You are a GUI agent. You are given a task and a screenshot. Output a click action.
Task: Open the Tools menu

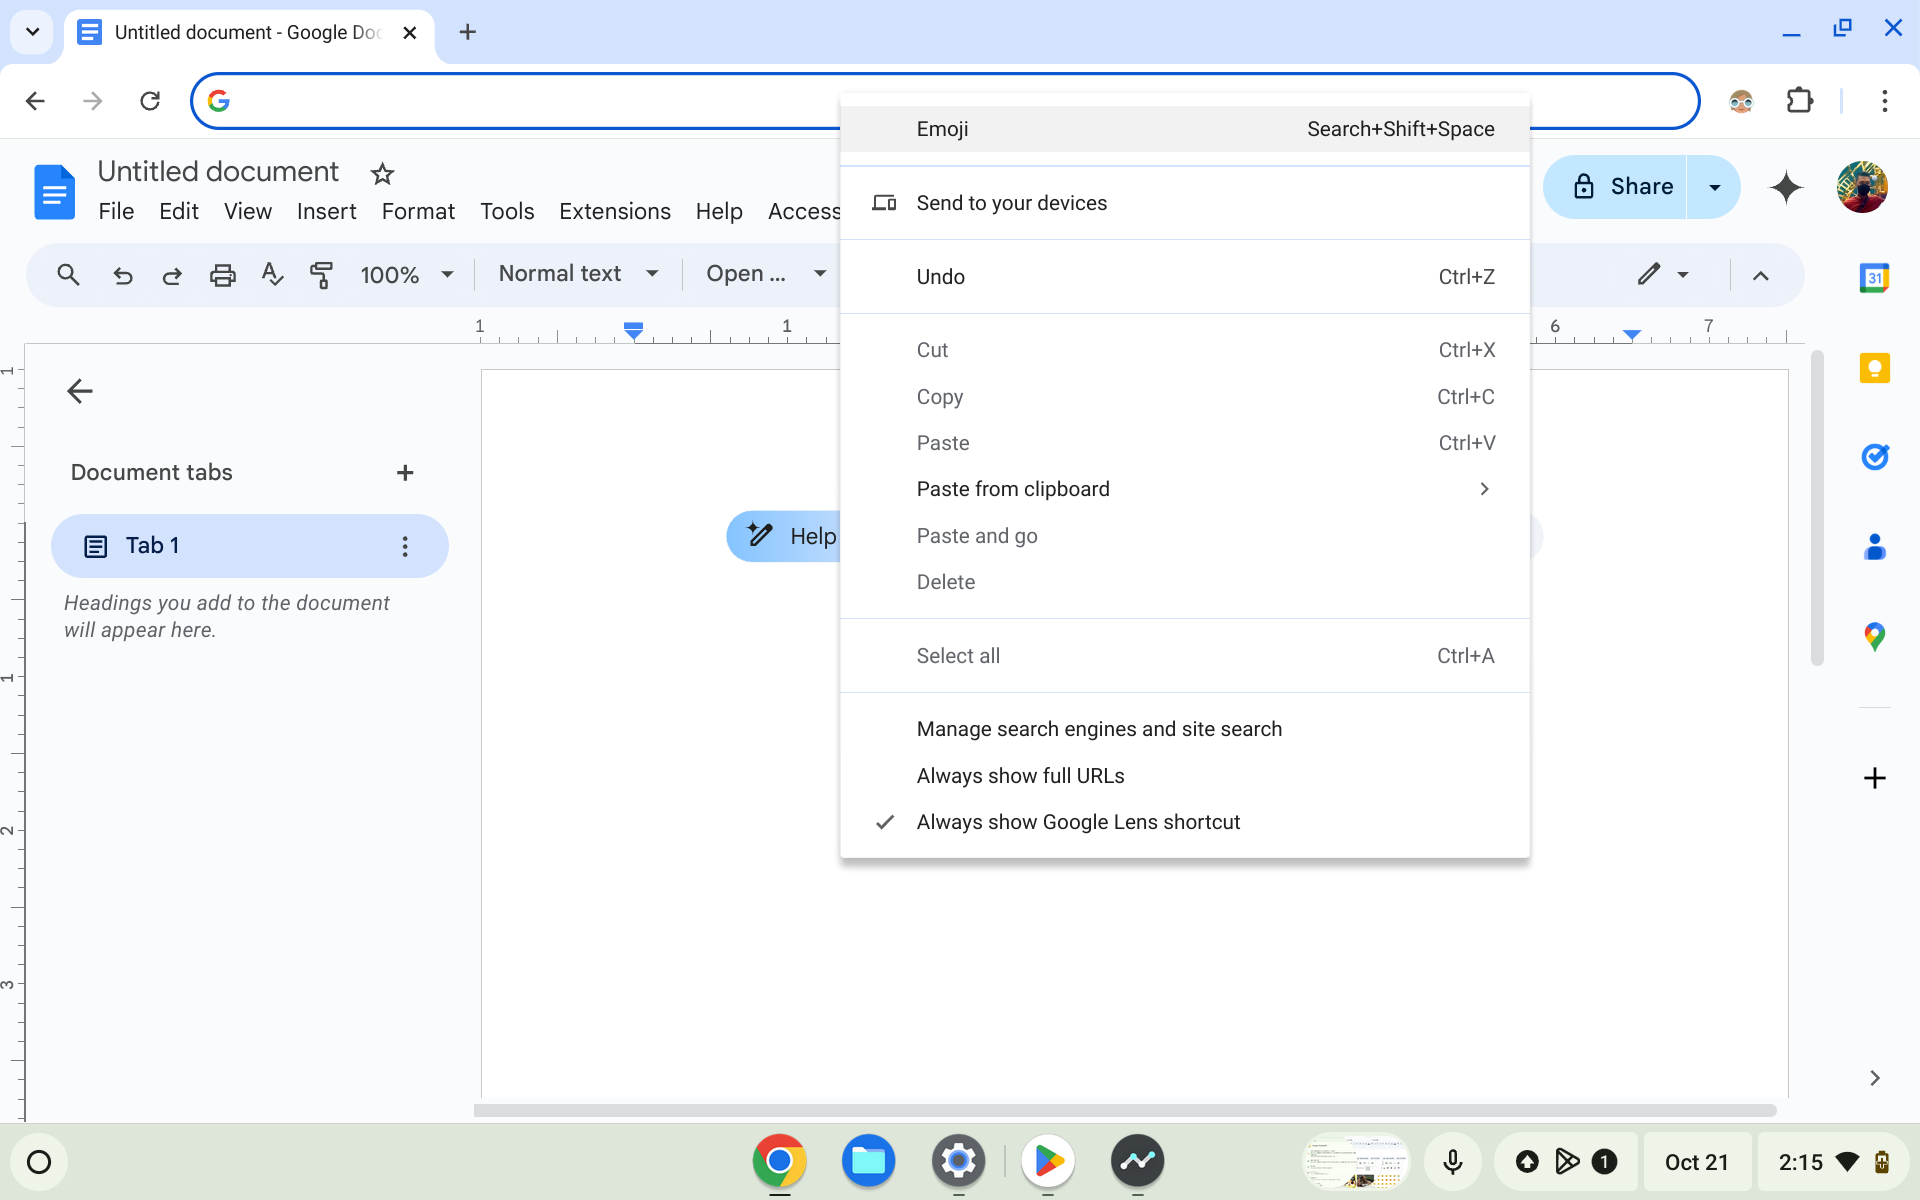click(507, 211)
